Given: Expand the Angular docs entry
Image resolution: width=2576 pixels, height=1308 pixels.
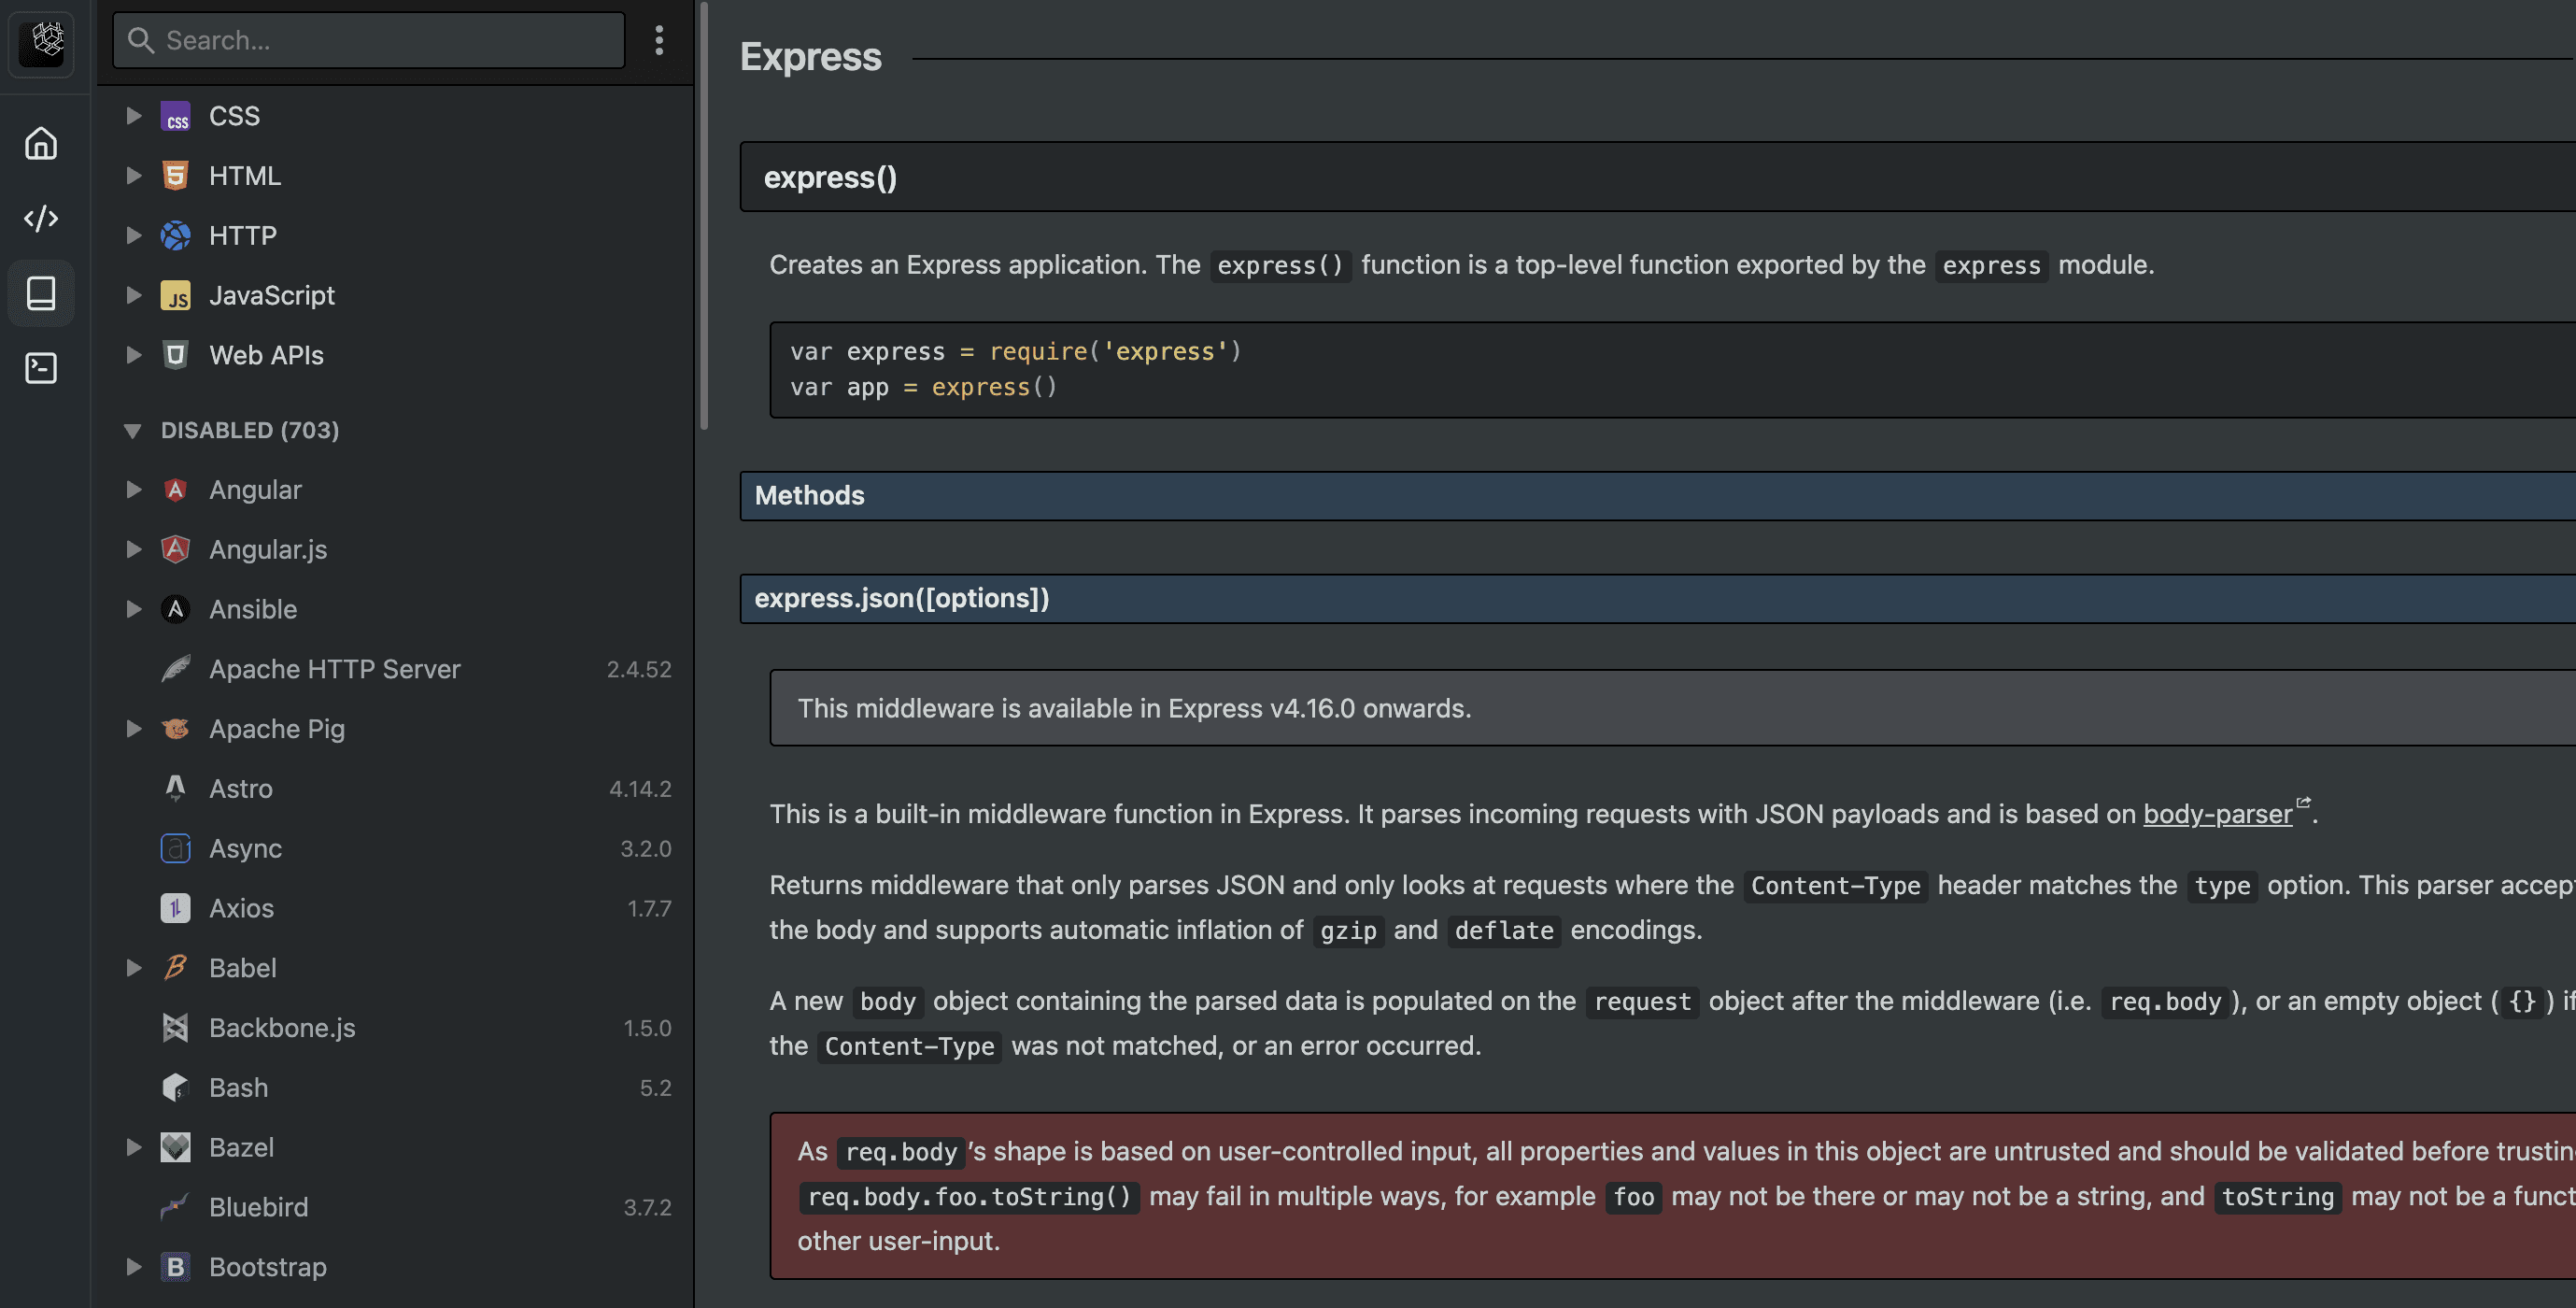Looking at the screenshot, I should (133, 490).
